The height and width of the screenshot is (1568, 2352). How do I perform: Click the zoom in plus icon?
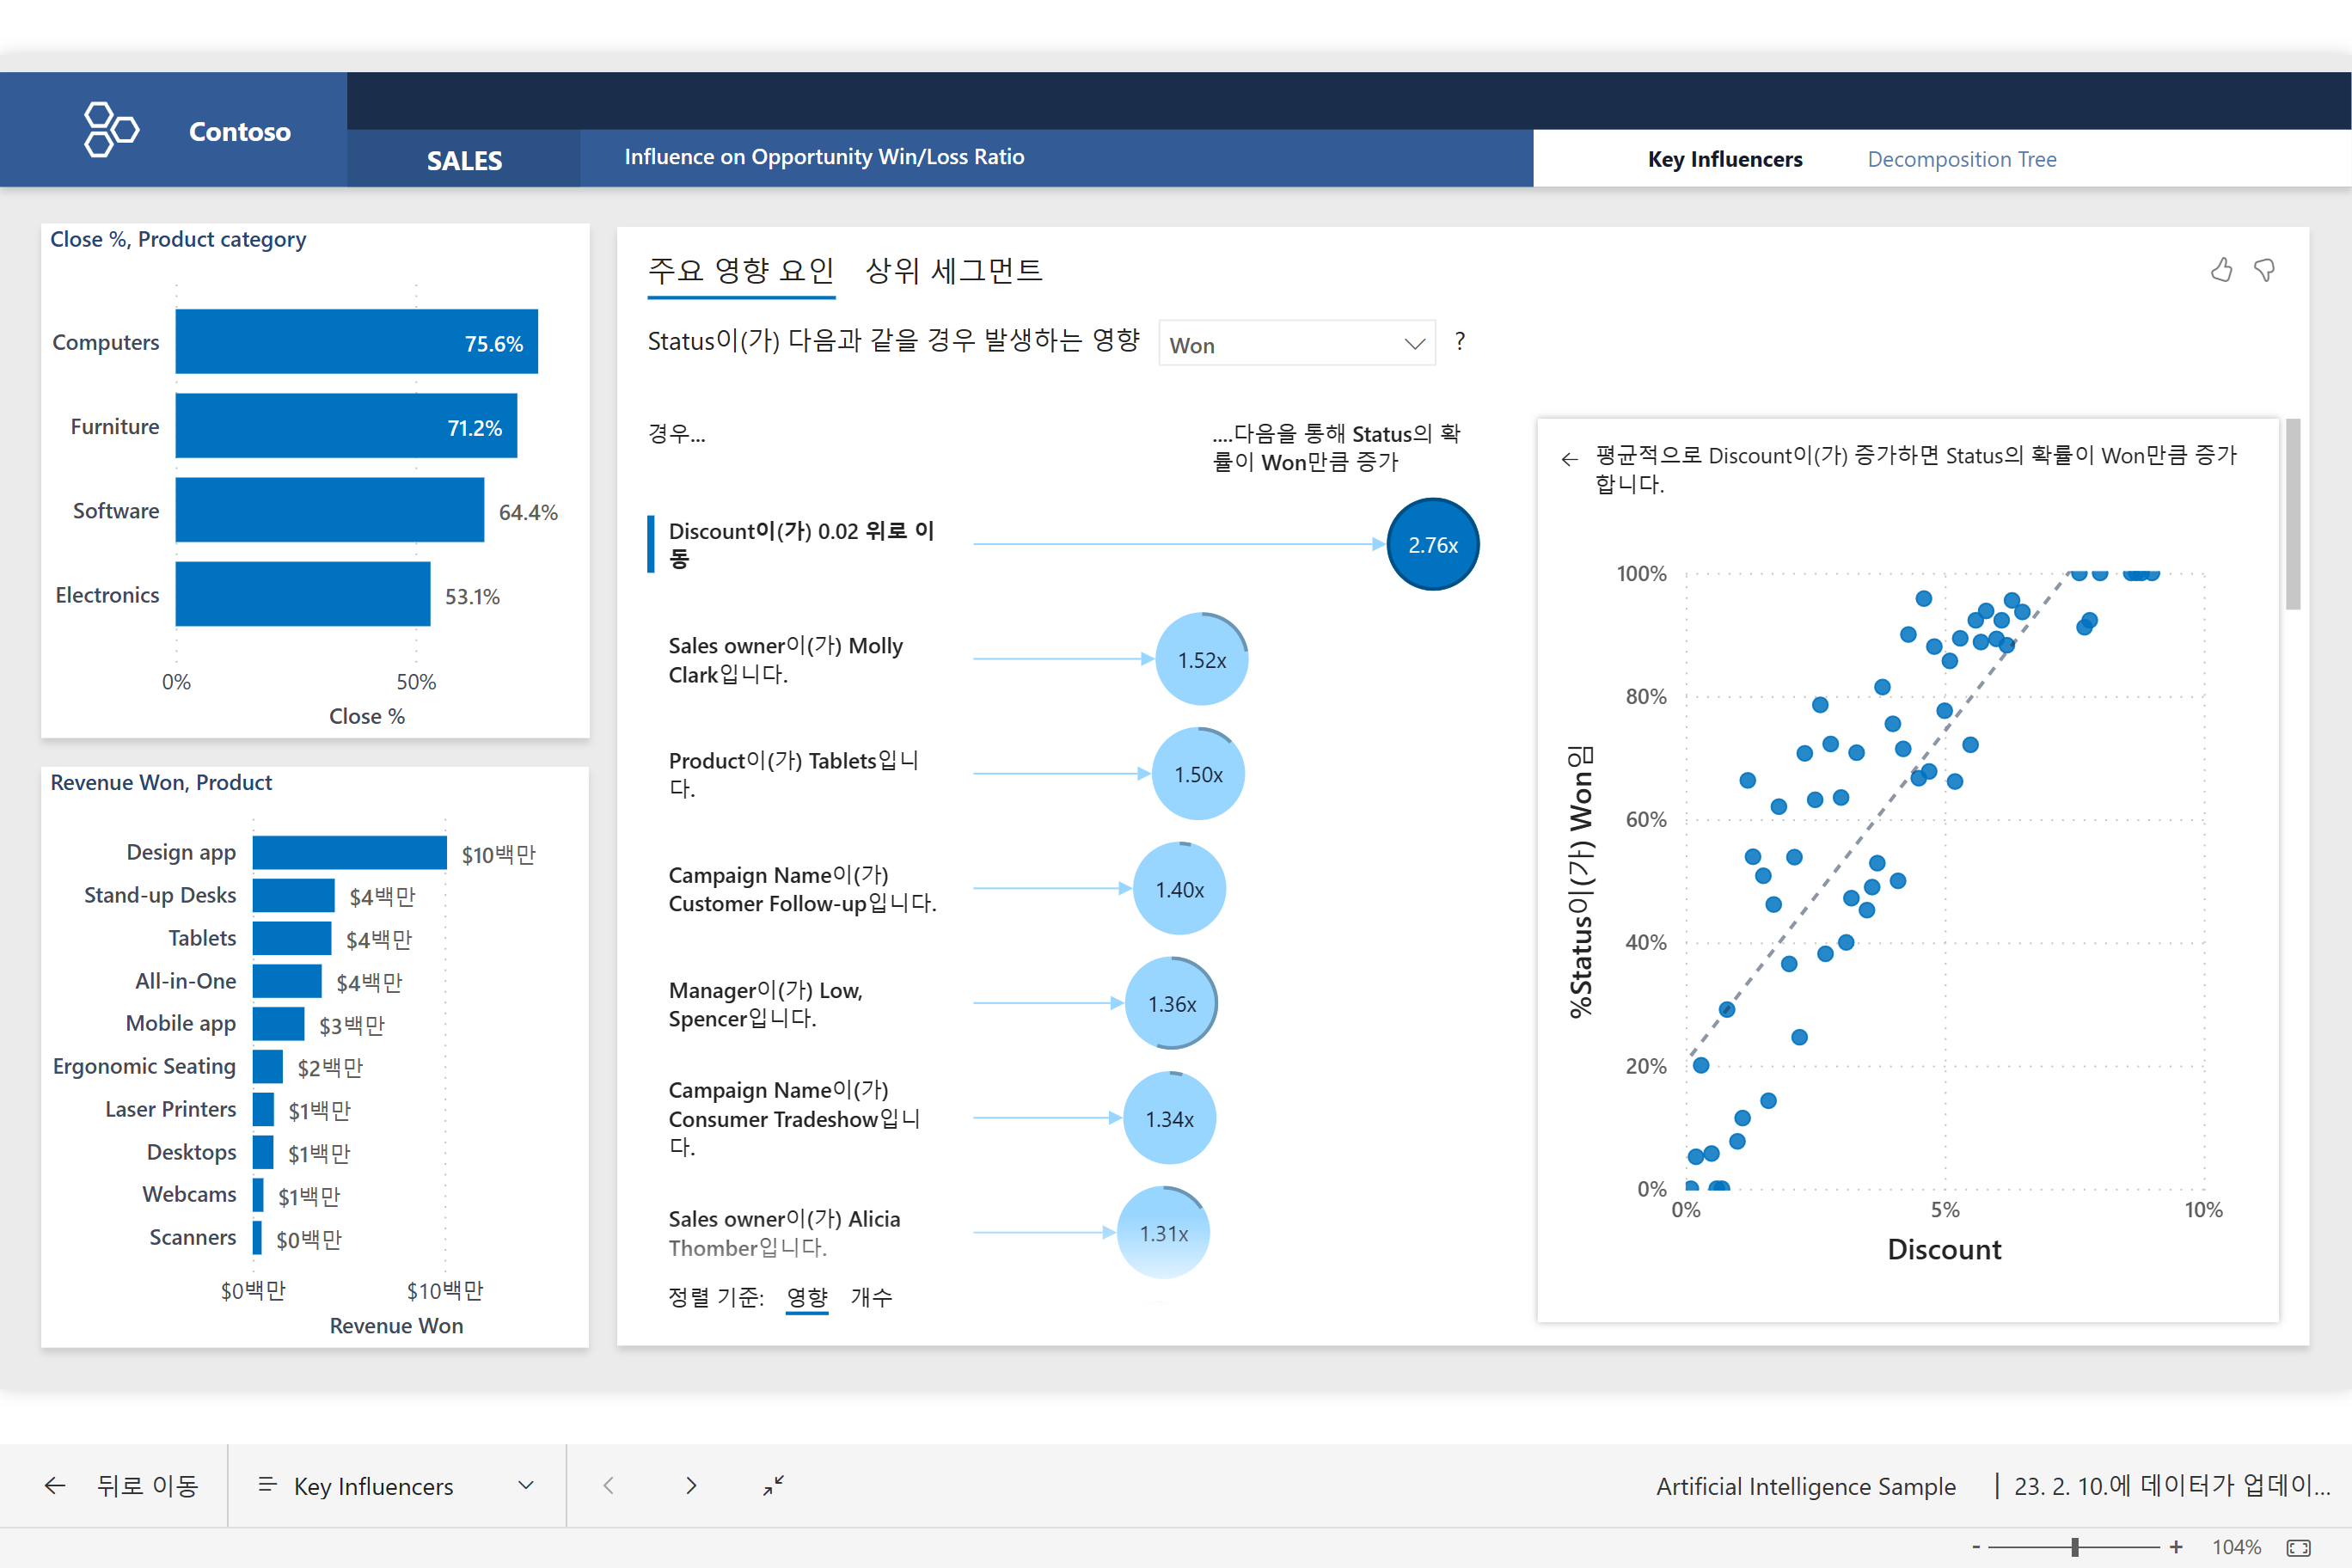tap(2176, 1547)
